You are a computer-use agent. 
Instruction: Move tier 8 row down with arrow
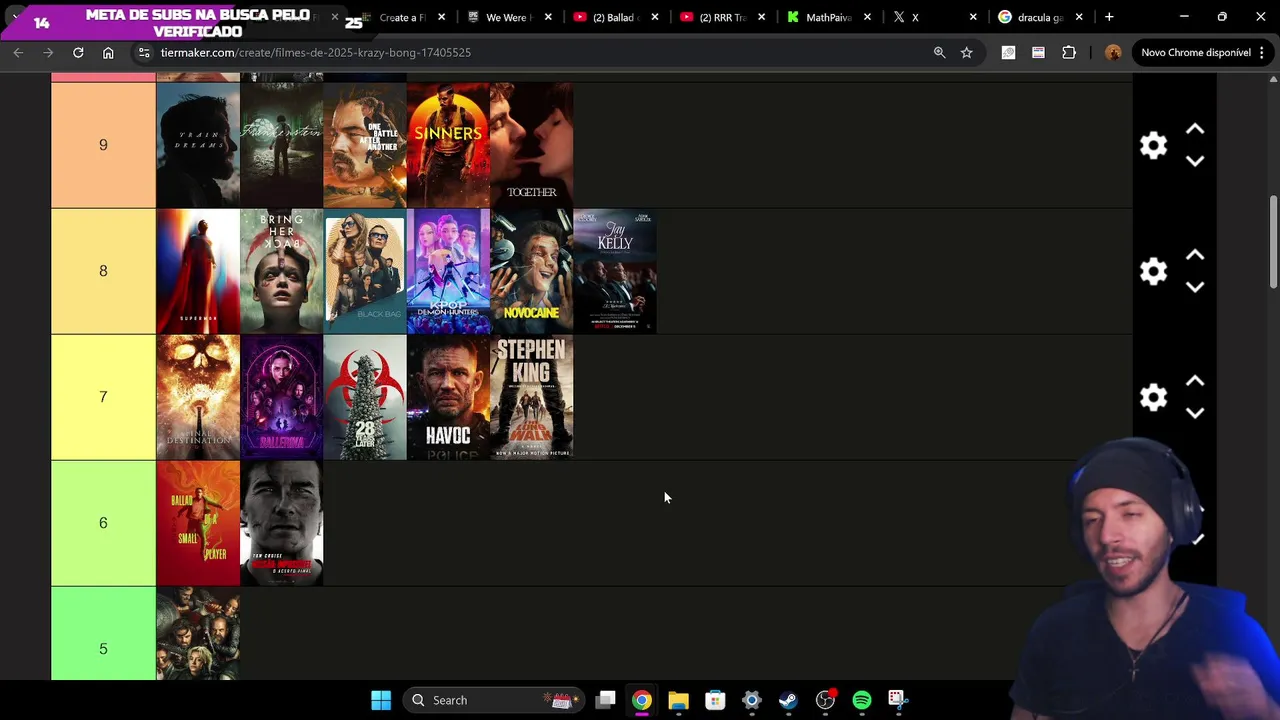(1195, 287)
